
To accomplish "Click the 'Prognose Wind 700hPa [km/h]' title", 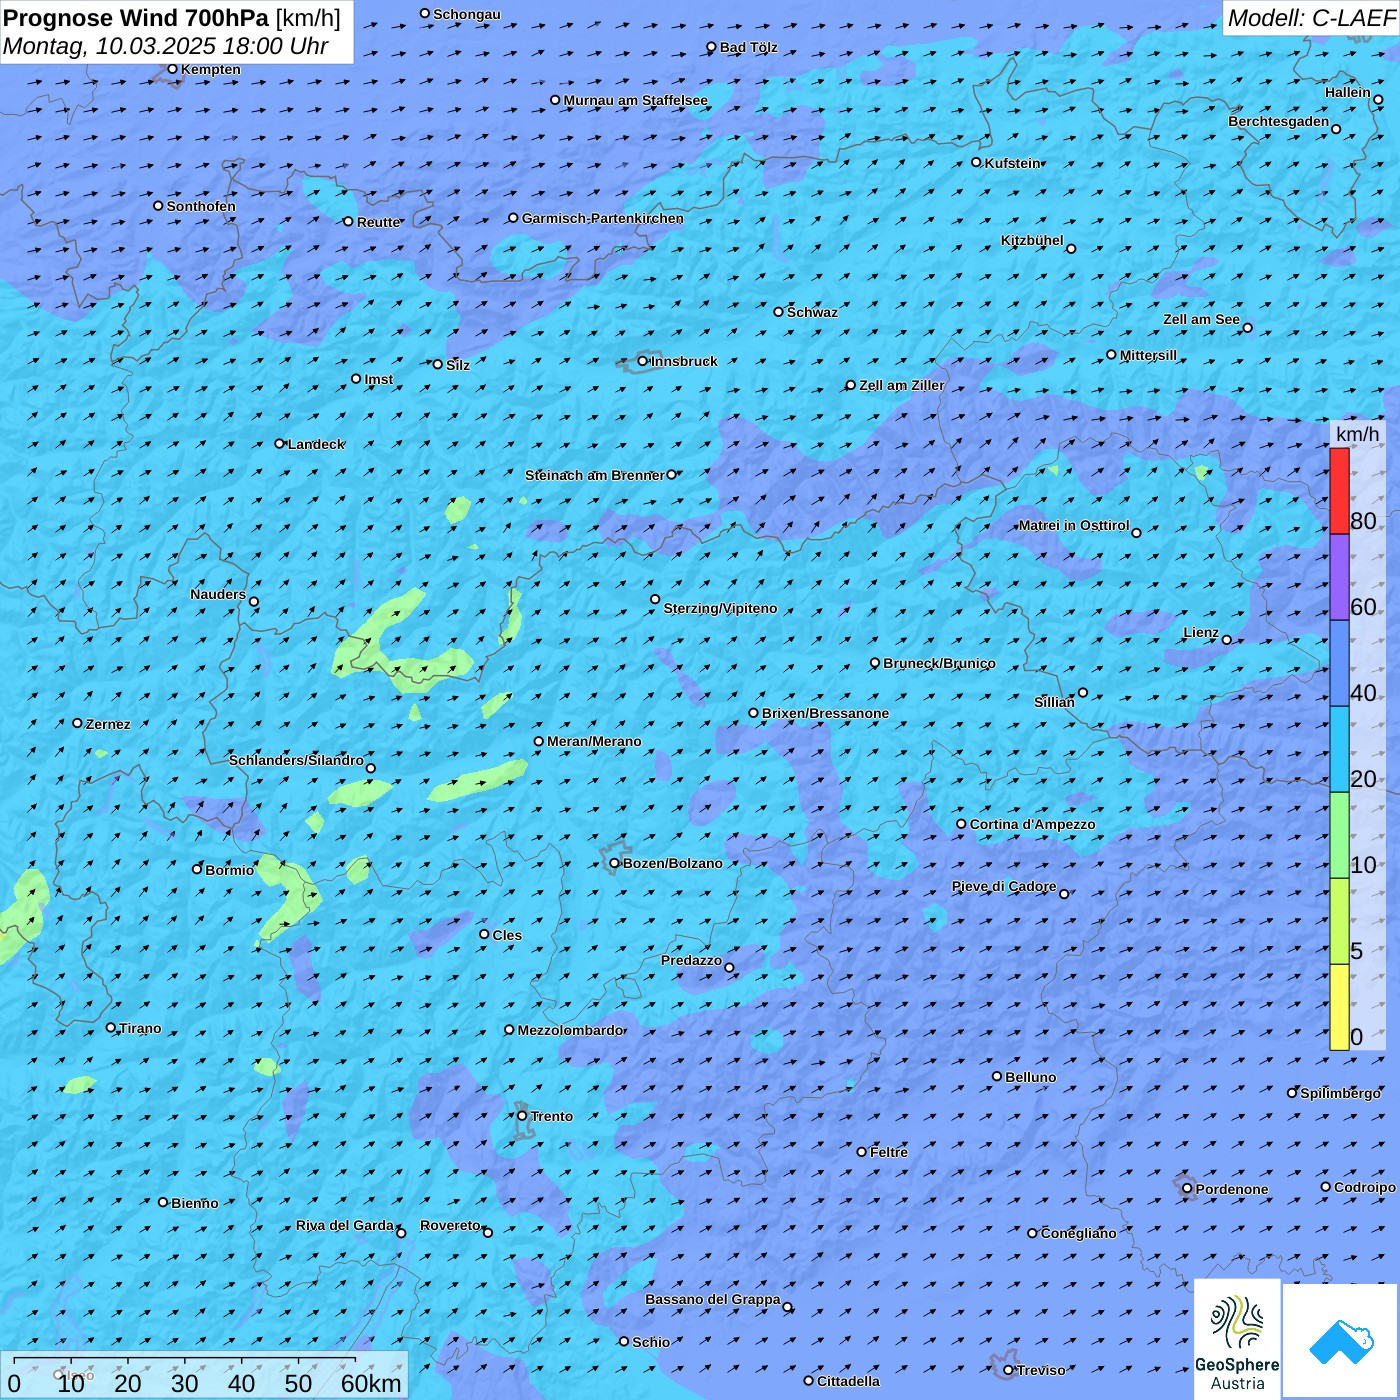I will pos(172,18).
